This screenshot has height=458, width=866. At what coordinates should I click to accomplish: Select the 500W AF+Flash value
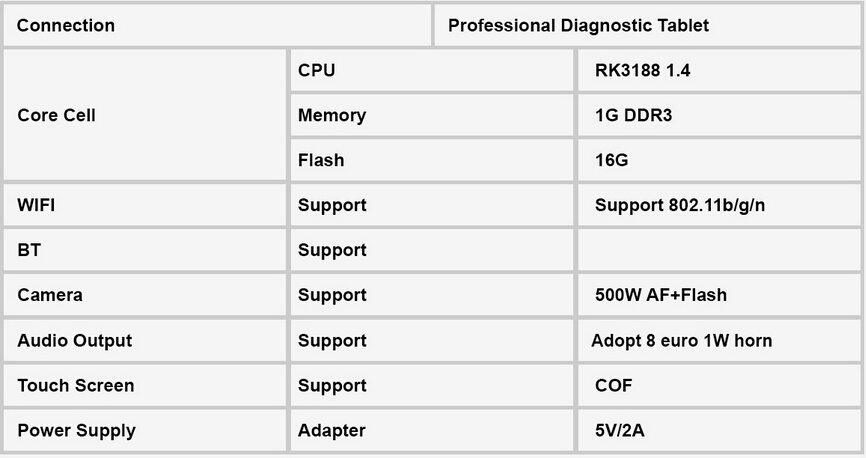tap(661, 295)
